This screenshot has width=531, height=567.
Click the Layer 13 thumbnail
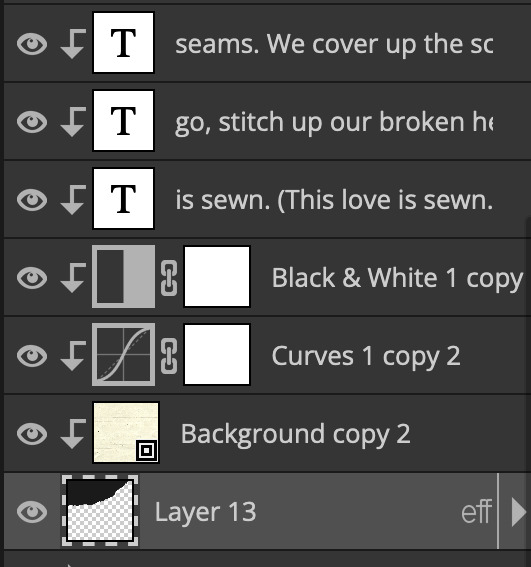100,511
